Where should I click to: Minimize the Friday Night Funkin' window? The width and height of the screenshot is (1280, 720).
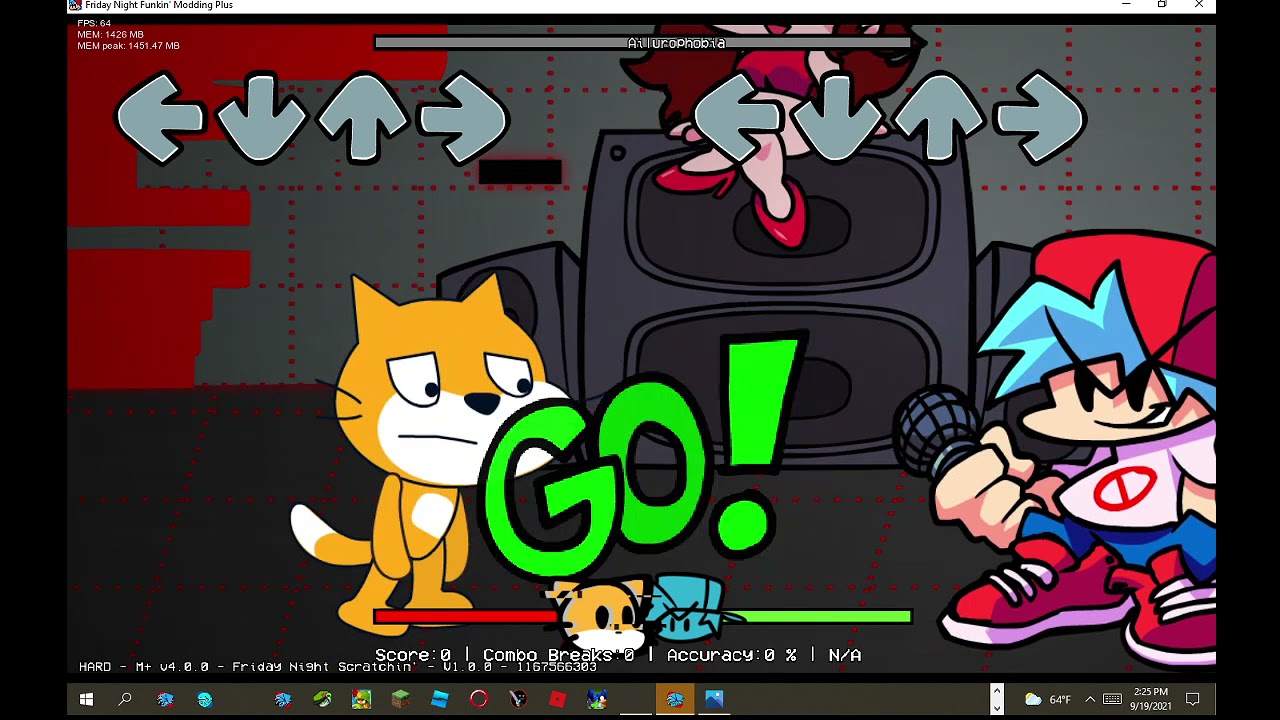click(x=1126, y=5)
